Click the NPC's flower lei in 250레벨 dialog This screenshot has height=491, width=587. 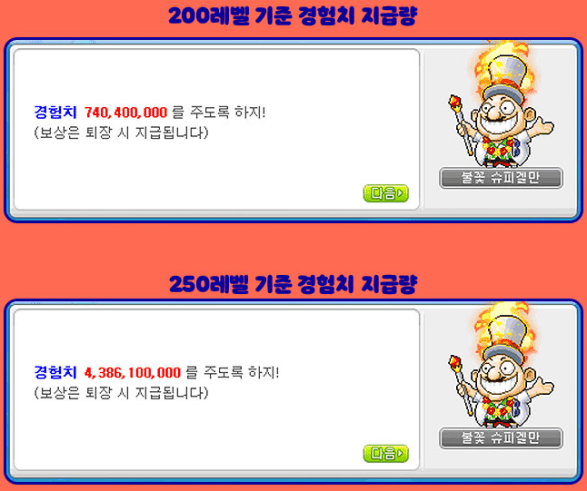[x=499, y=408]
